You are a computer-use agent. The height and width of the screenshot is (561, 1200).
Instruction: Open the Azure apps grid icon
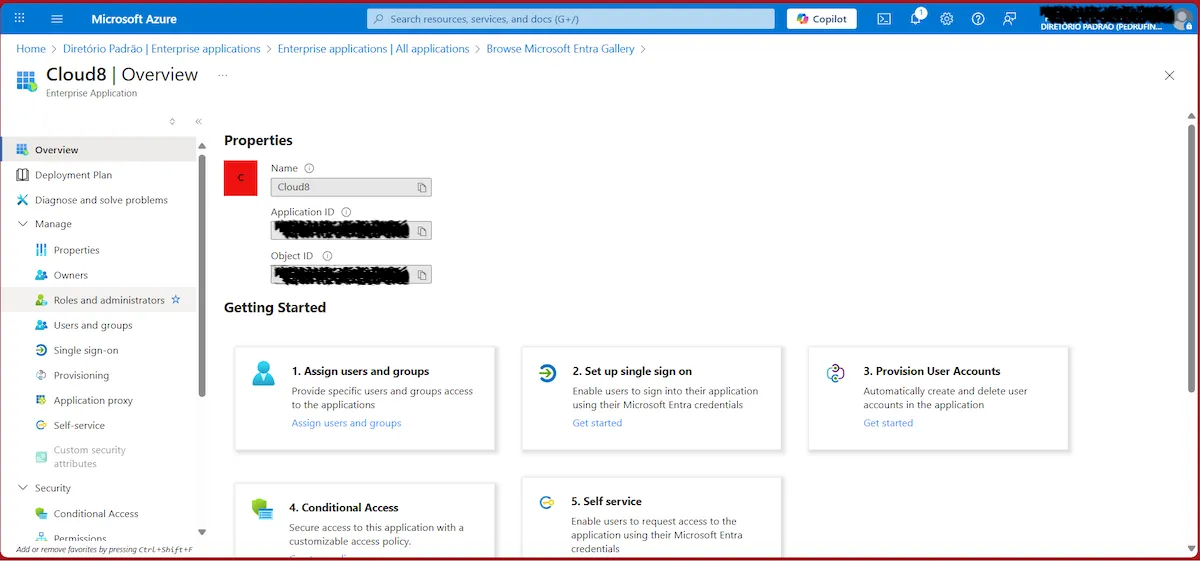point(19,18)
